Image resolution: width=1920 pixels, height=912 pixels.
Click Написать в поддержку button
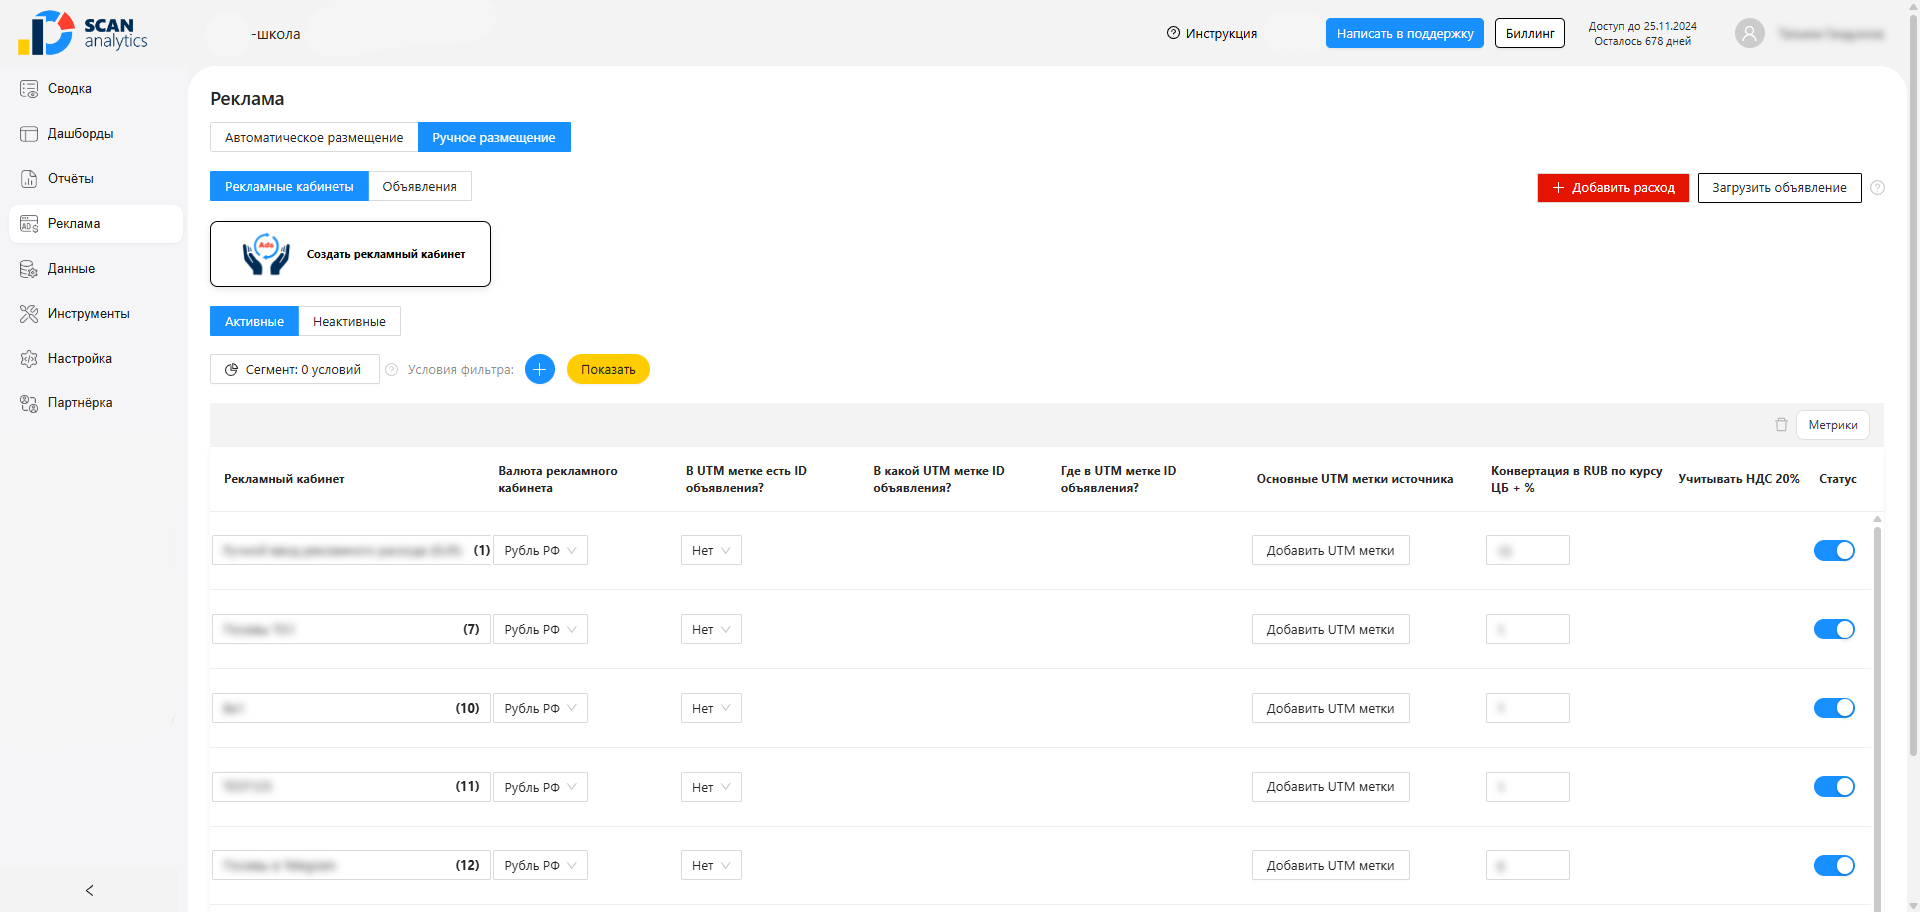pyautogui.click(x=1405, y=33)
